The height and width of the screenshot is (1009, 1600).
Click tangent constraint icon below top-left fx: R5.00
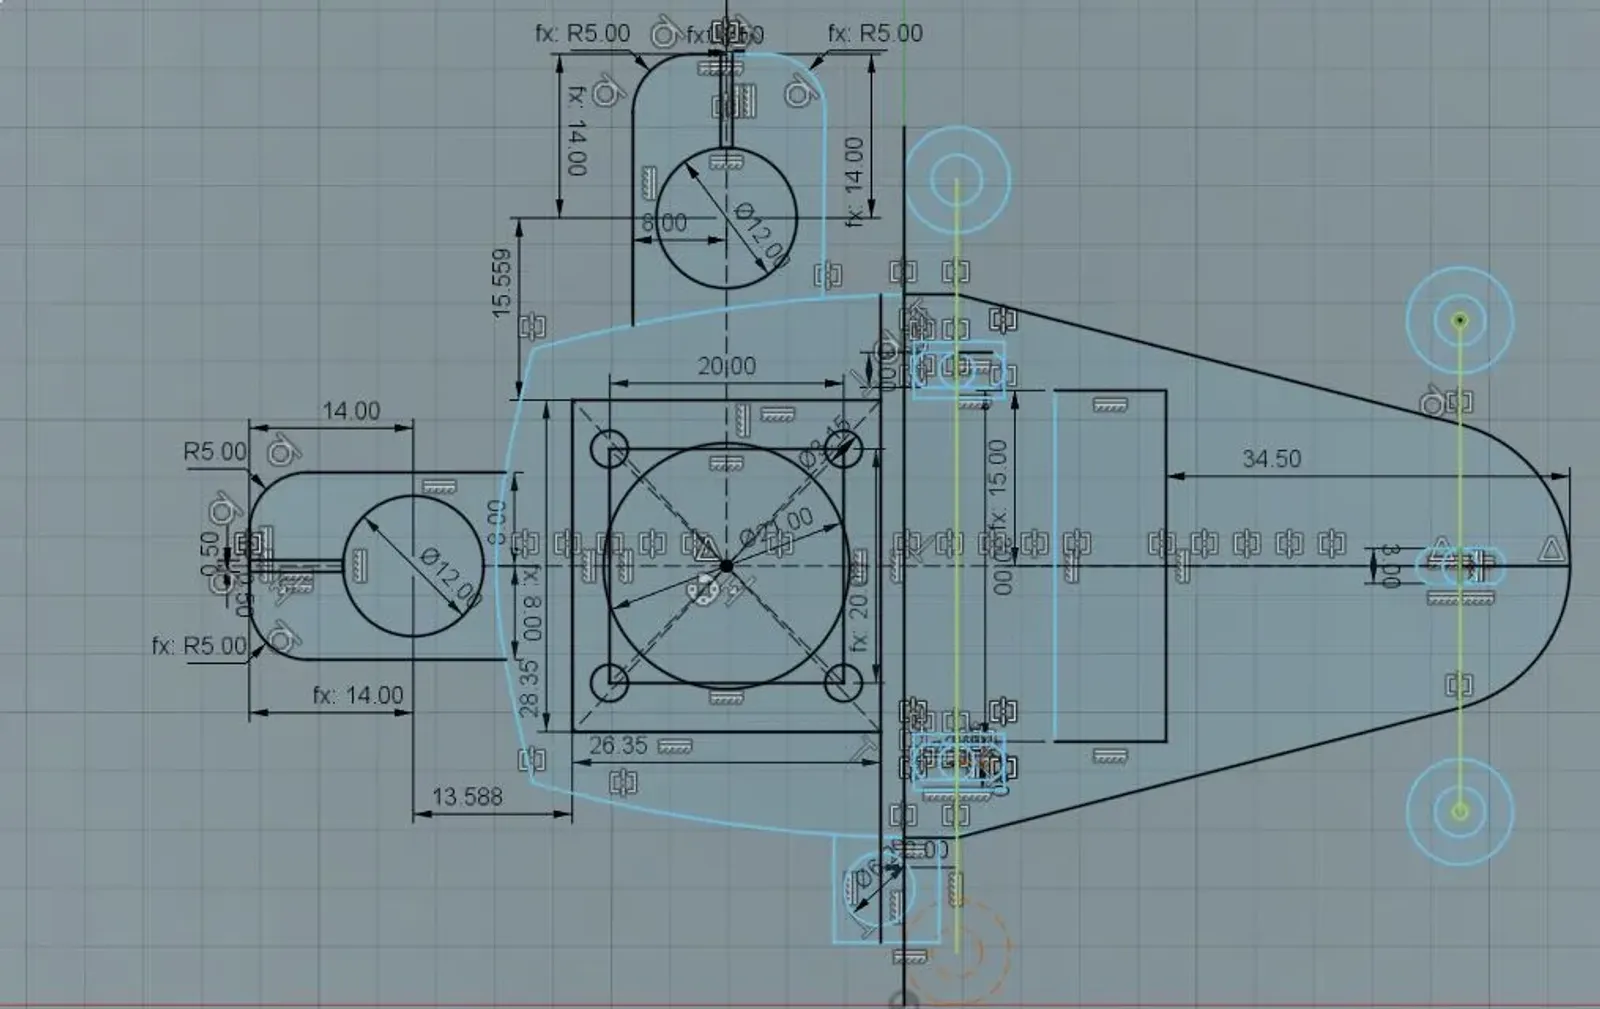coord(605,94)
